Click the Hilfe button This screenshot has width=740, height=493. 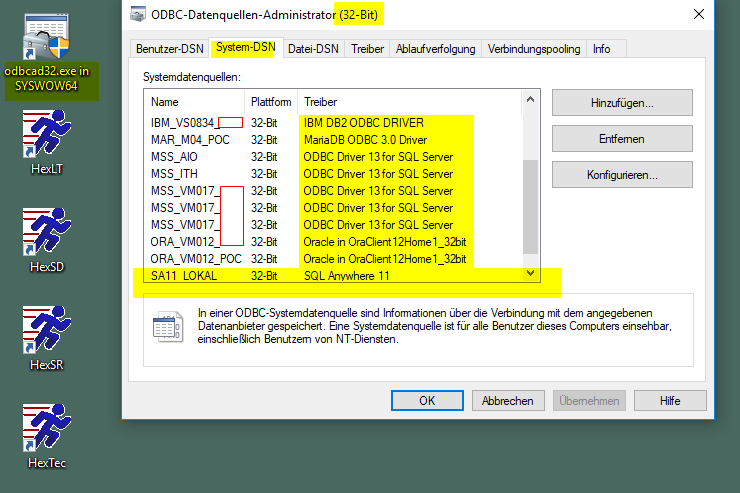(670, 401)
